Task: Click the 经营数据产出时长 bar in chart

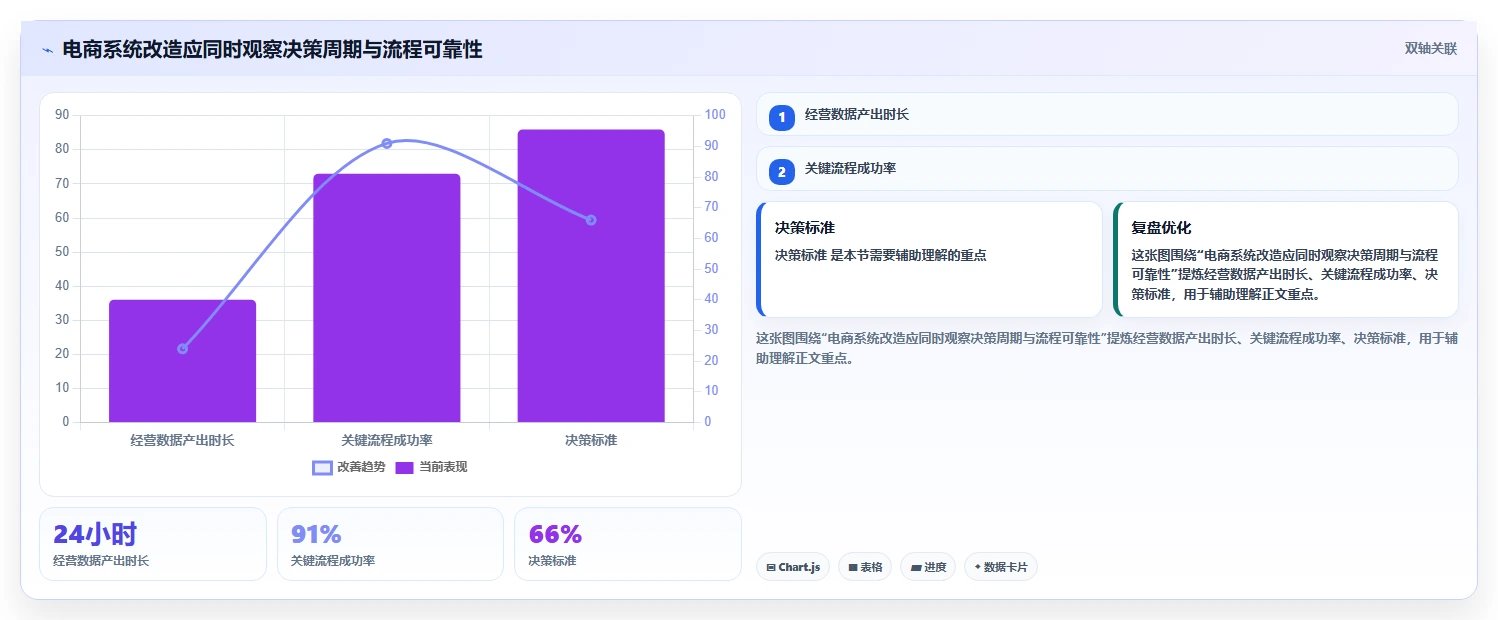Action: pos(183,361)
